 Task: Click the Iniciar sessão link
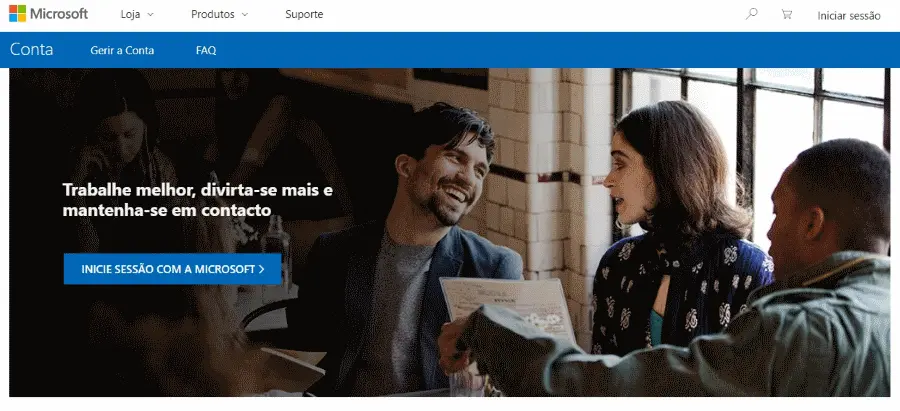(849, 15)
